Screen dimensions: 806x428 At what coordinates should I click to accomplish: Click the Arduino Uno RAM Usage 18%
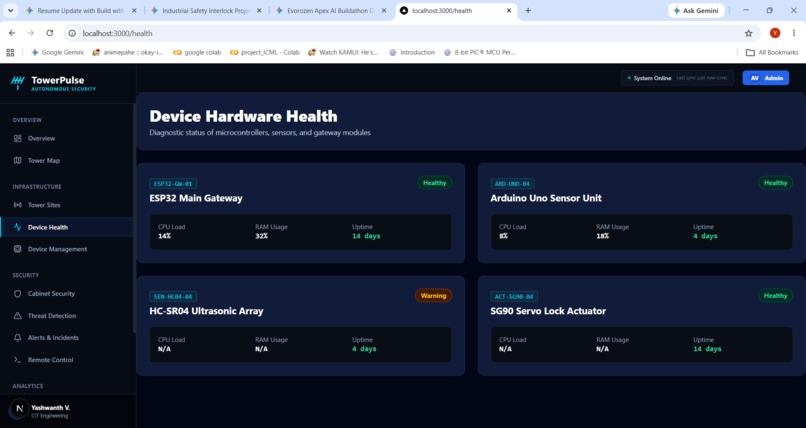(x=602, y=236)
